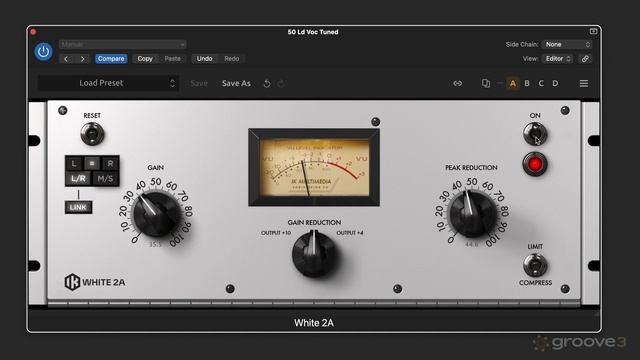Select M/S mode
Viewport: 640px width, 360px height.
coord(105,178)
